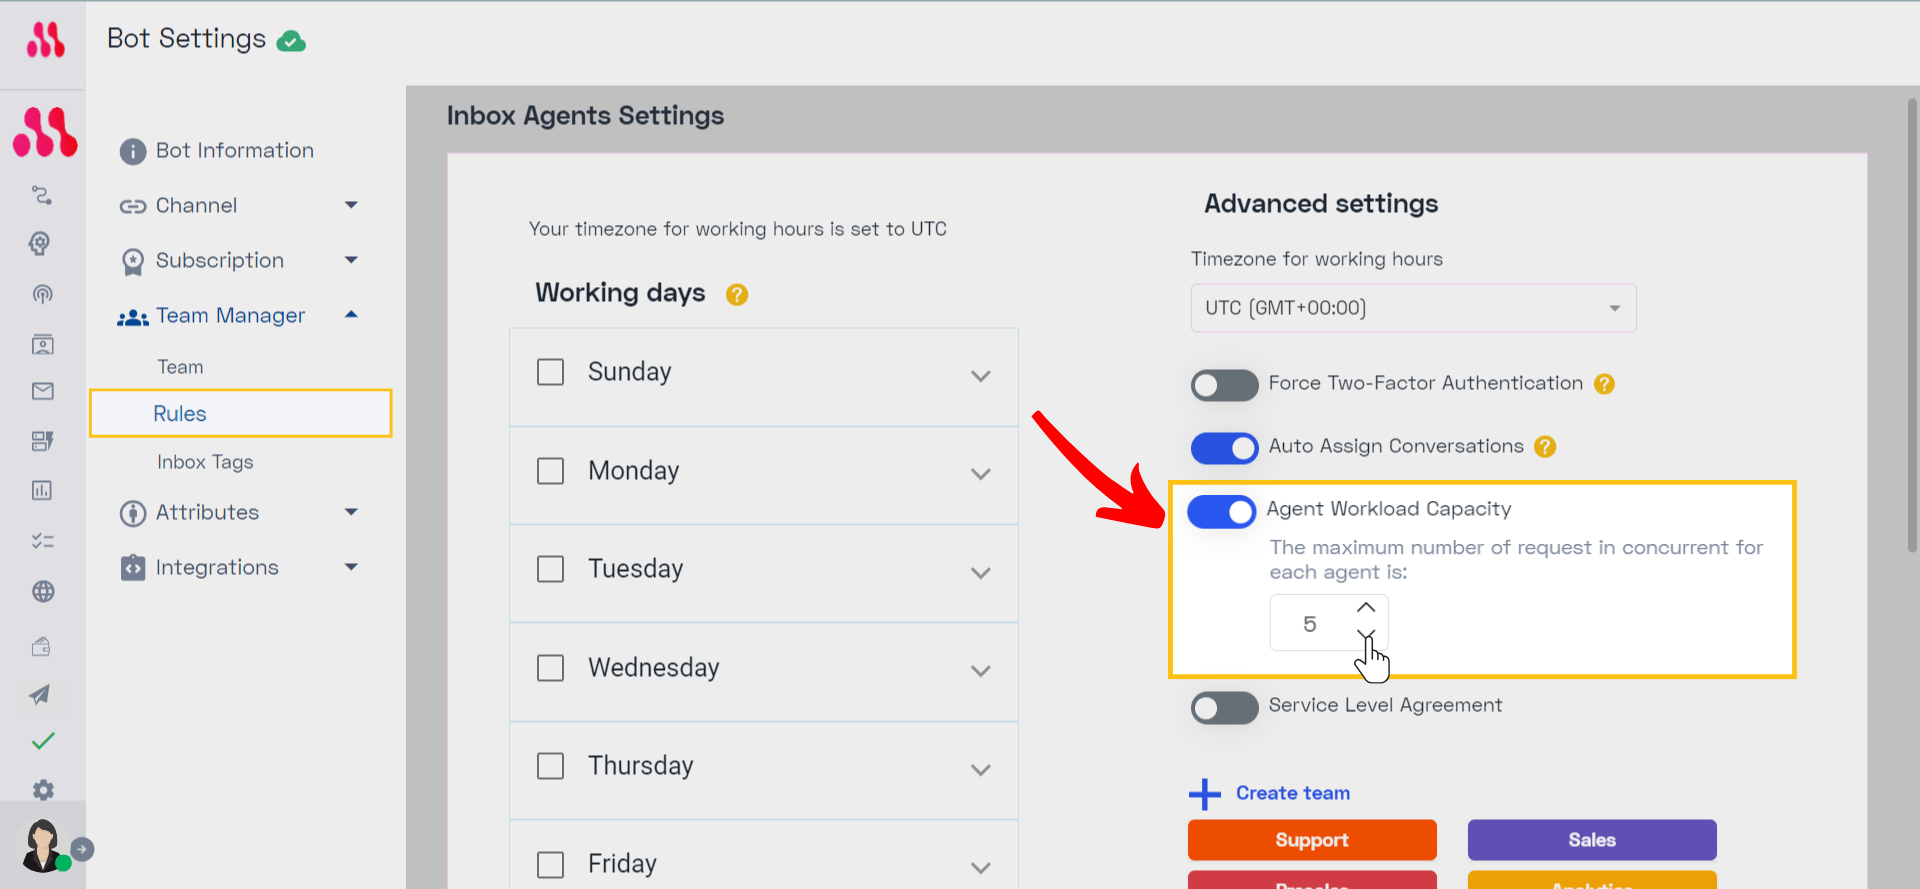1920x889 pixels.
Task: Click the broadcast signal sidebar icon
Action: coord(42,294)
